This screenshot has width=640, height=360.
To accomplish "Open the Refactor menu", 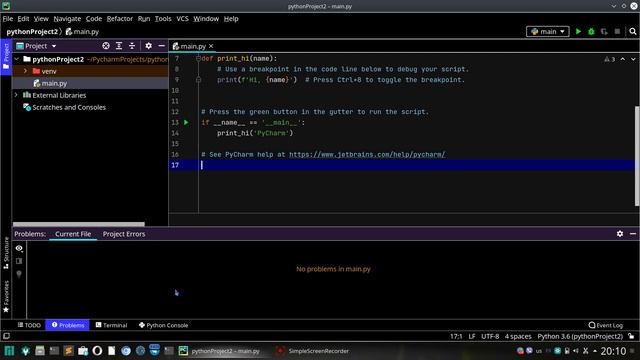I will click(120, 19).
